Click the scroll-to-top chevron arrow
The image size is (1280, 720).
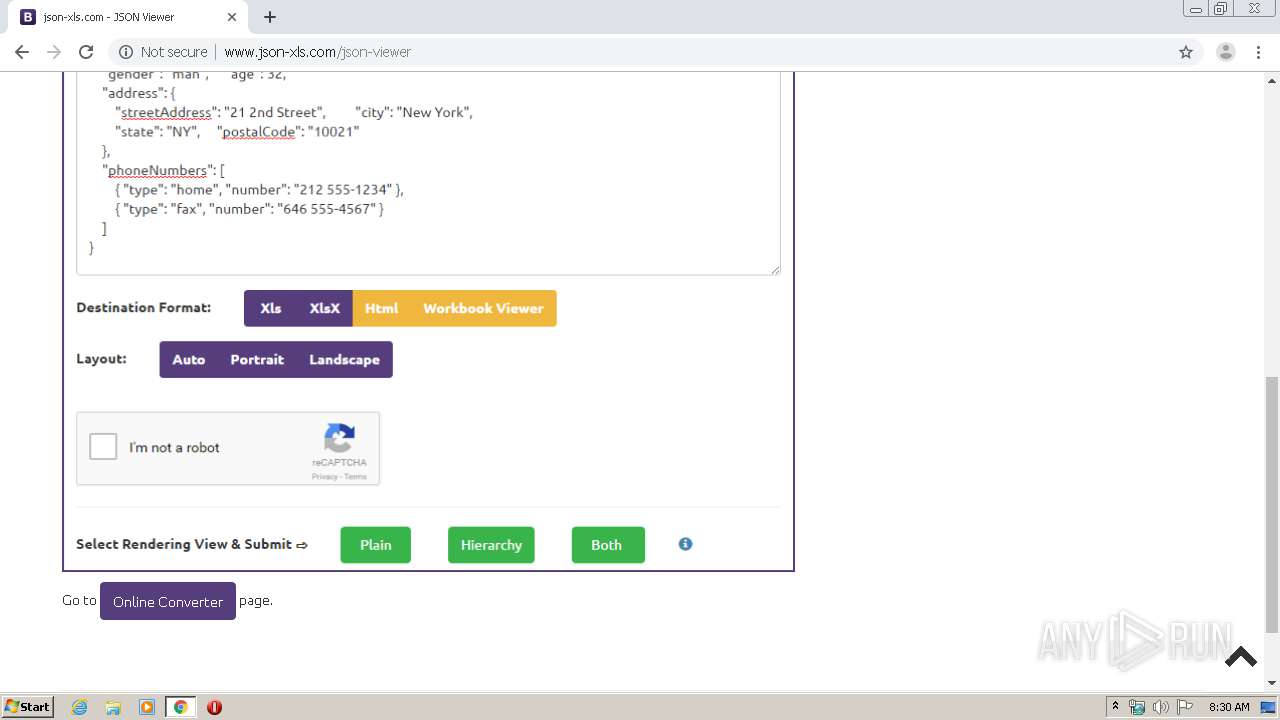1241,657
